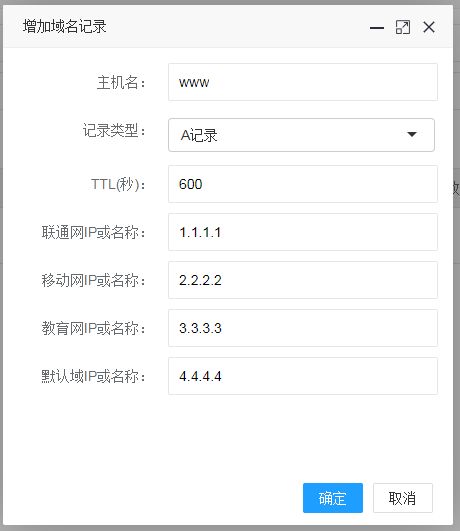460x531 pixels.
Task: Focus the 主机名 field containing www
Action: tap(303, 82)
